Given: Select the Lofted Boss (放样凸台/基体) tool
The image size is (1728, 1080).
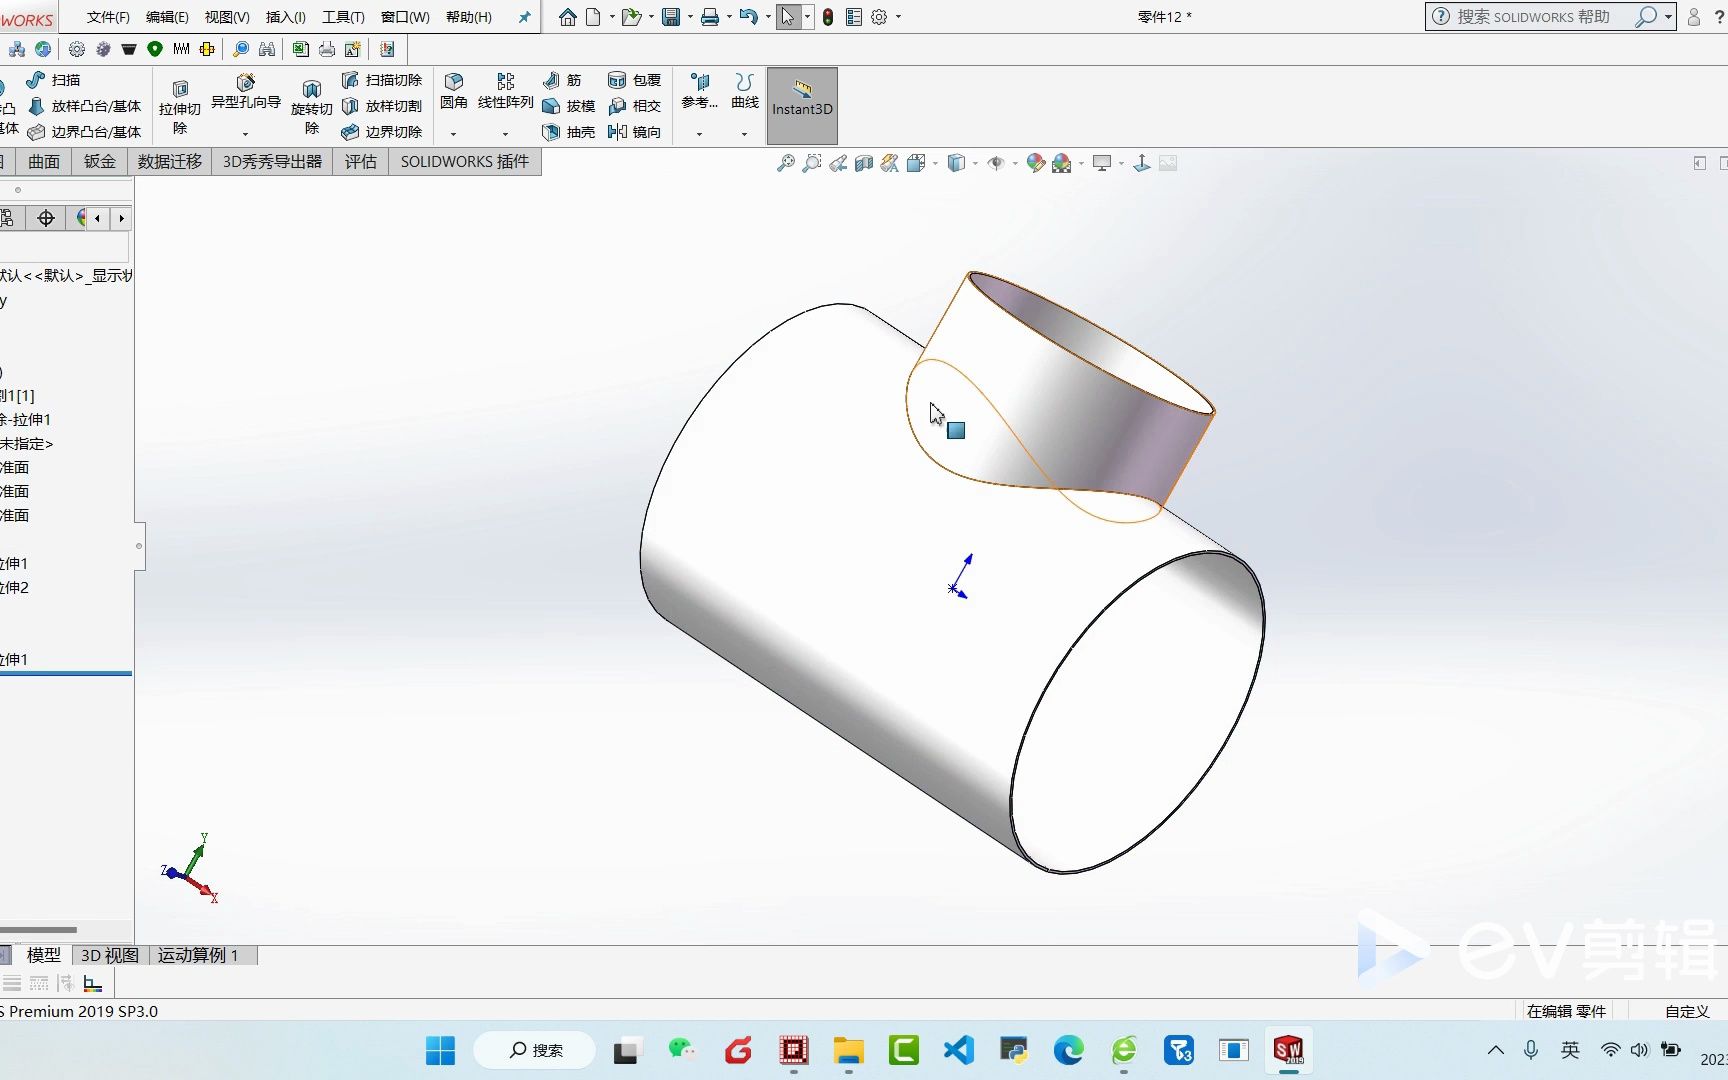Looking at the screenshot, I should tap(84, 106).
